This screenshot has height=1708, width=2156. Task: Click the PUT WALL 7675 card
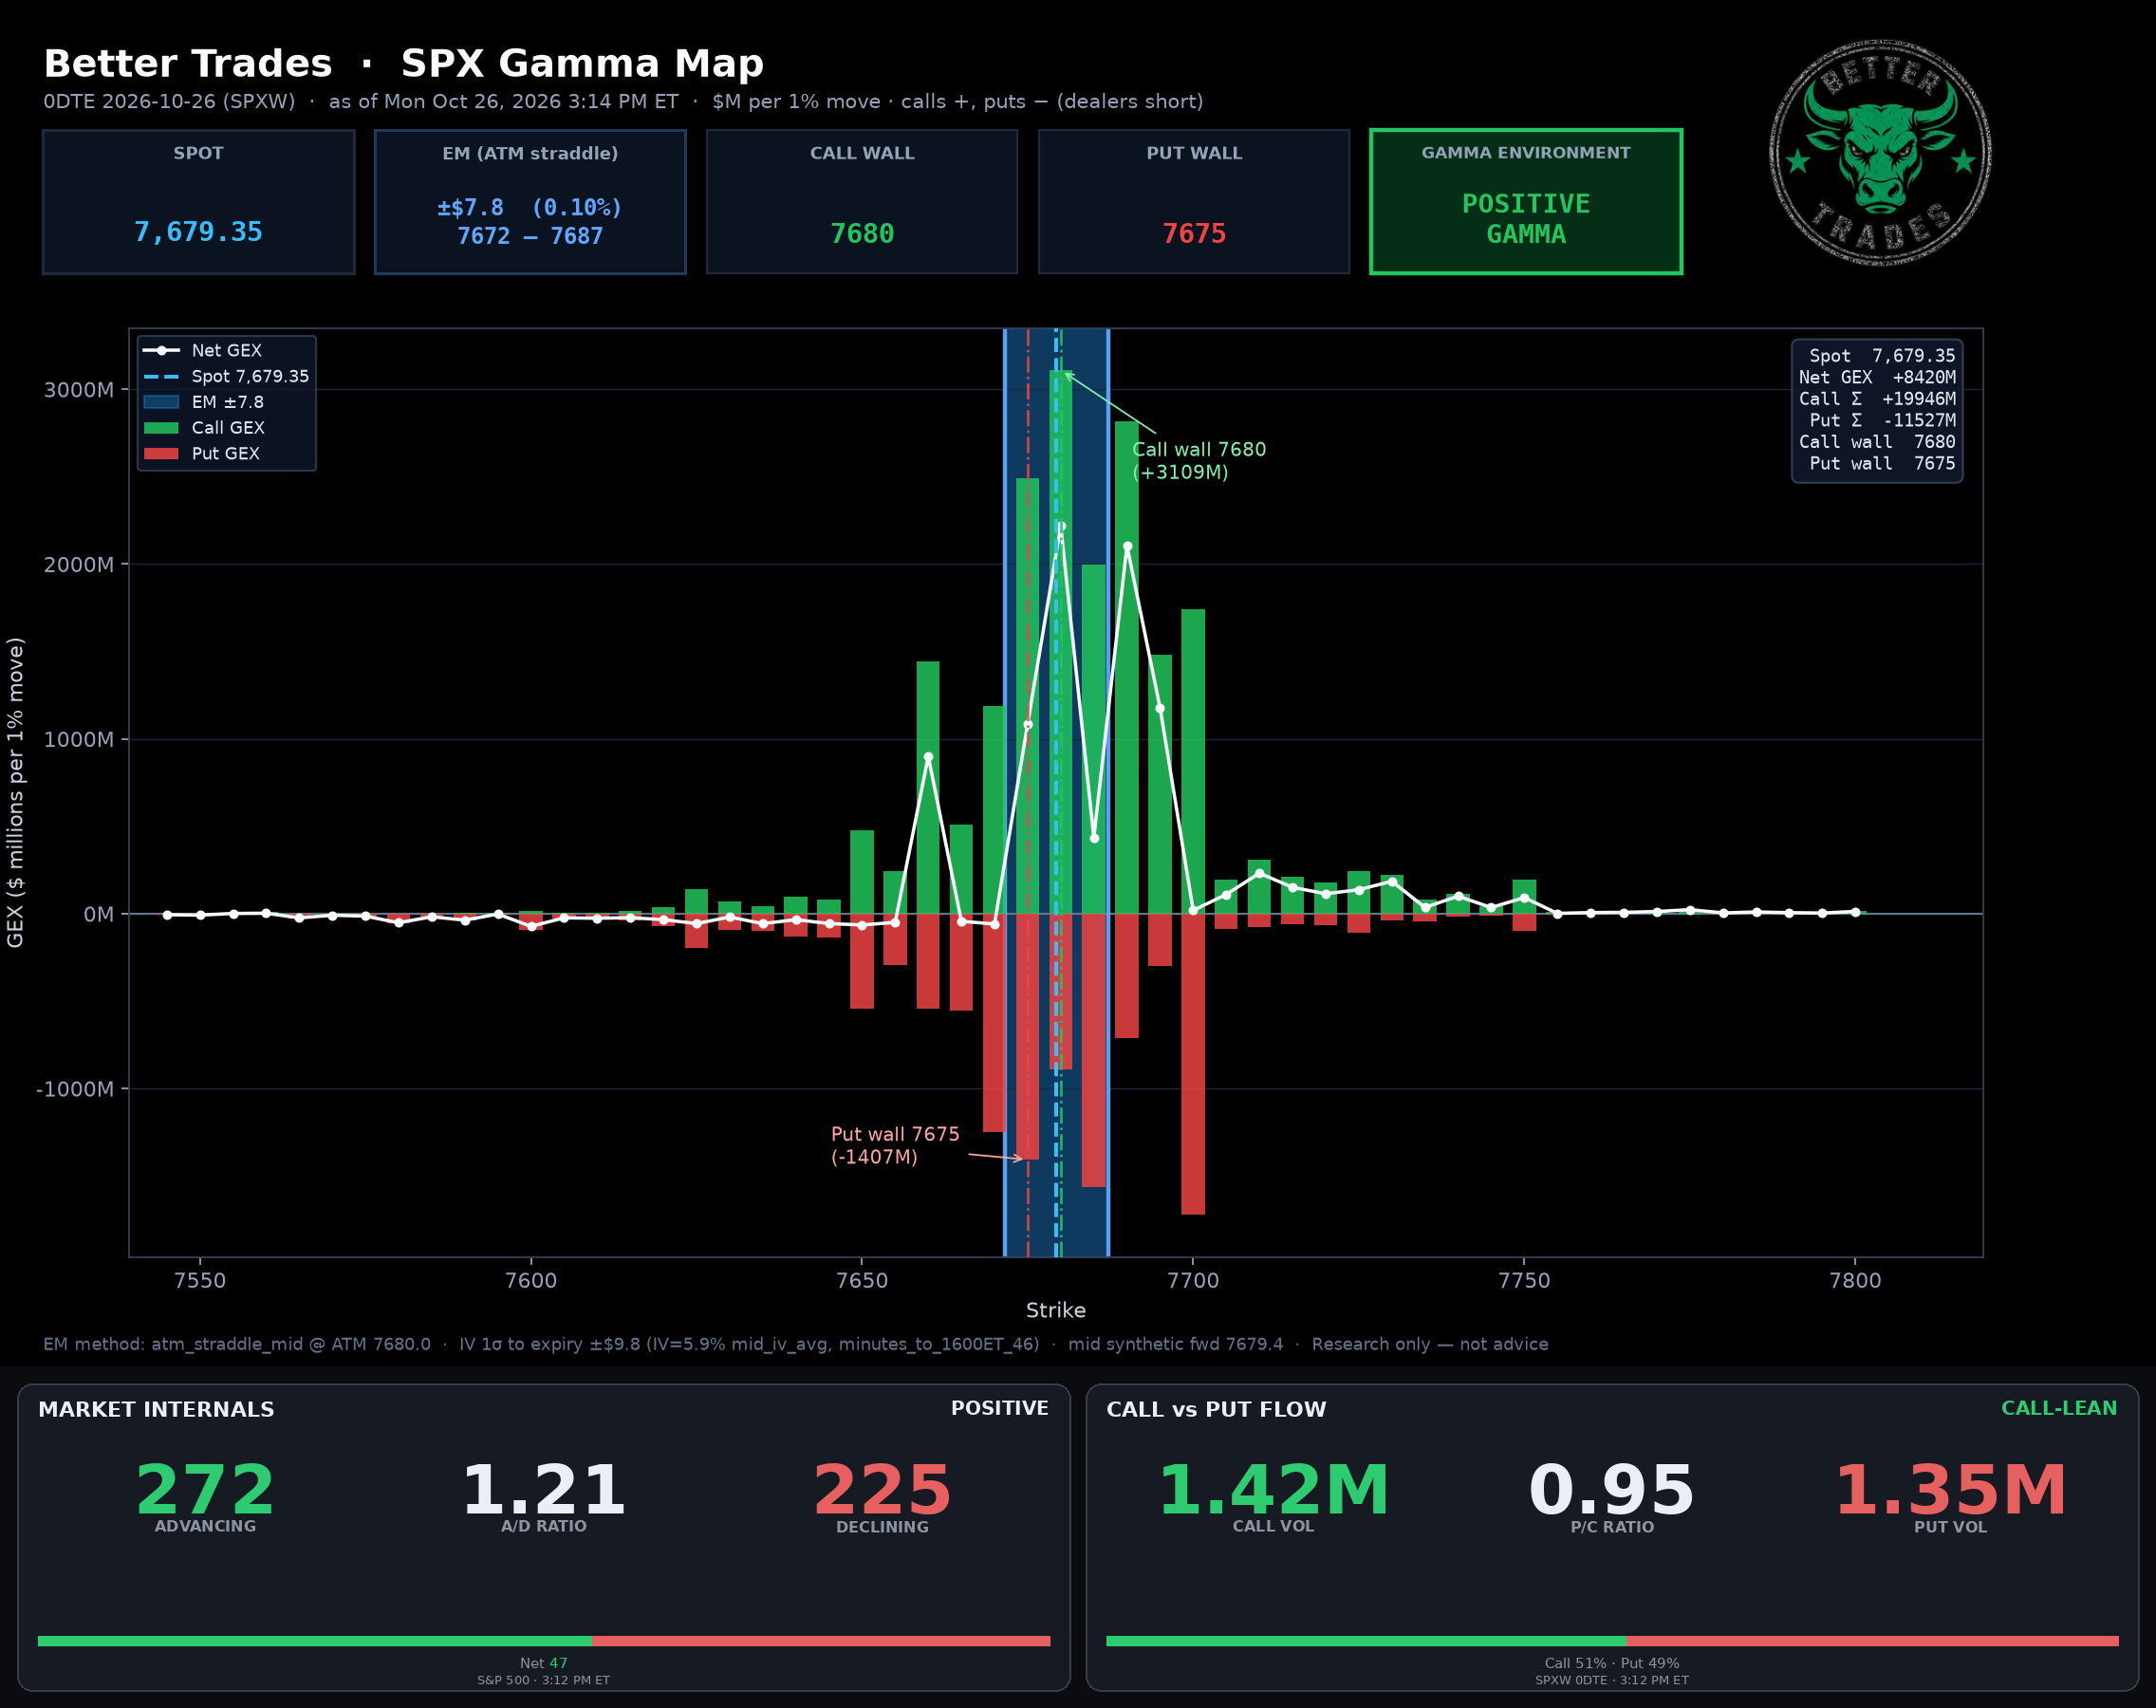click(1194, 201)
